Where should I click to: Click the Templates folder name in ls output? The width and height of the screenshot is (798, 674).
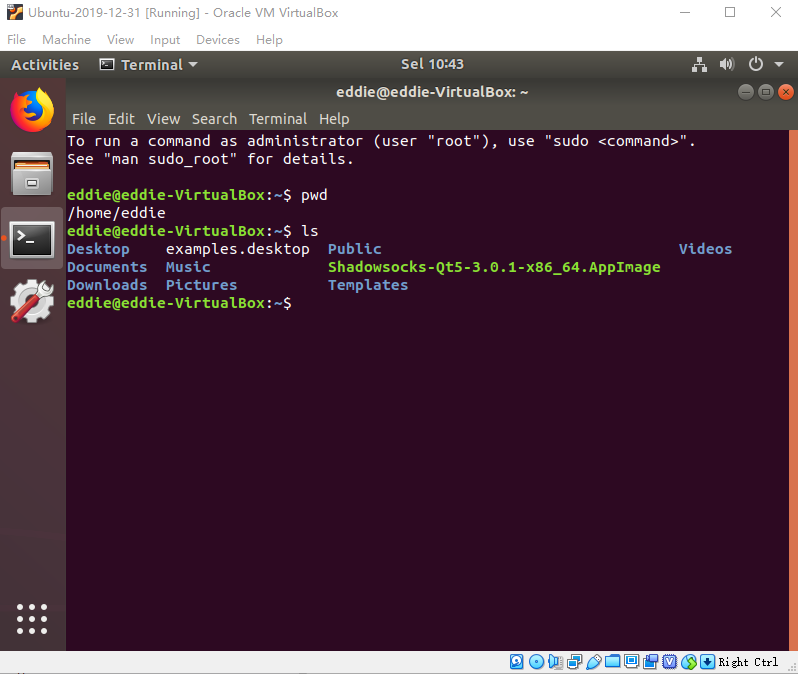point(368,285)
